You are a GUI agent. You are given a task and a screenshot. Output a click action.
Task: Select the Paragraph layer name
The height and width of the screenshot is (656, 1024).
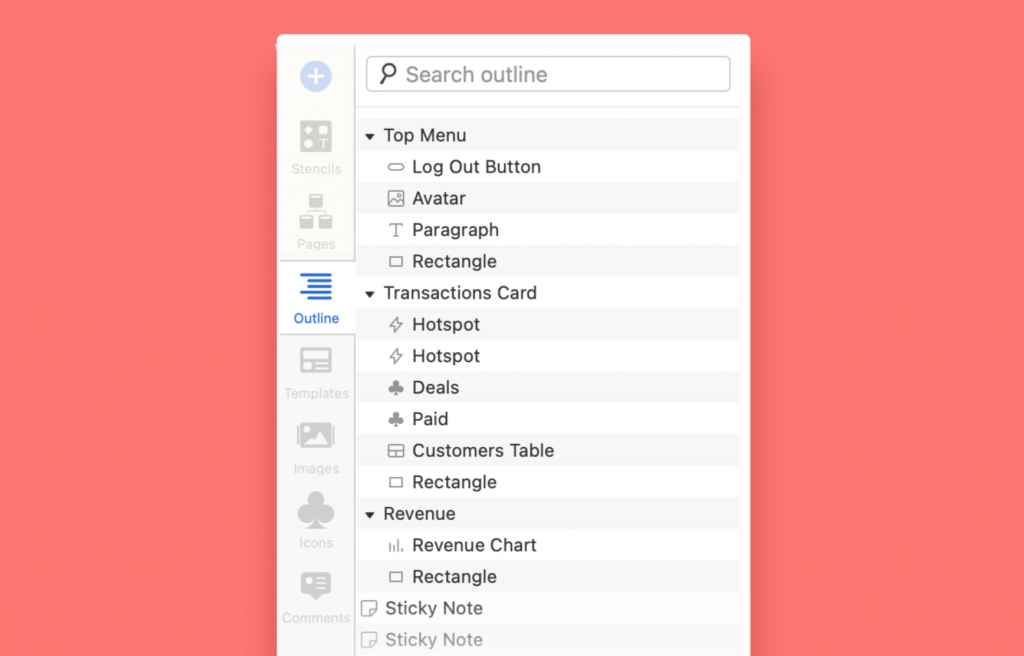tap(455, 230)
